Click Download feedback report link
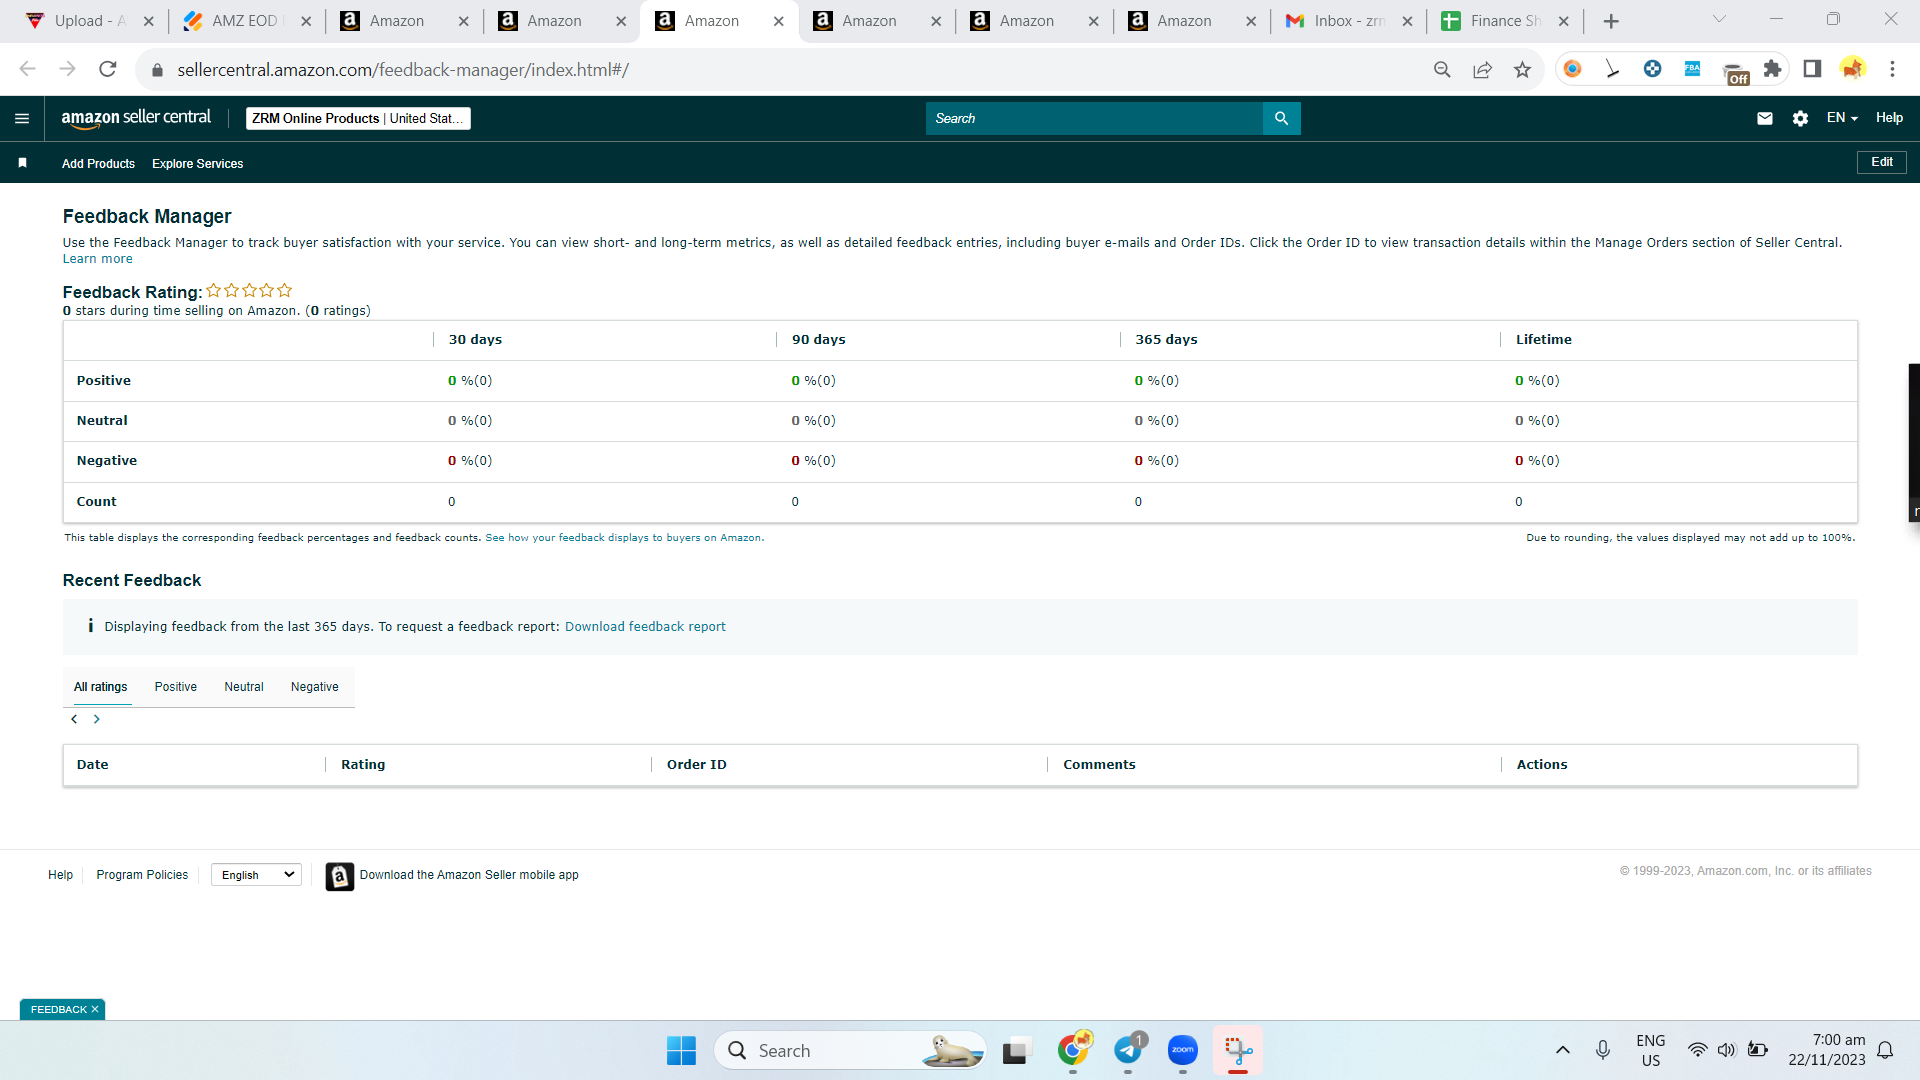 (645, 627)
